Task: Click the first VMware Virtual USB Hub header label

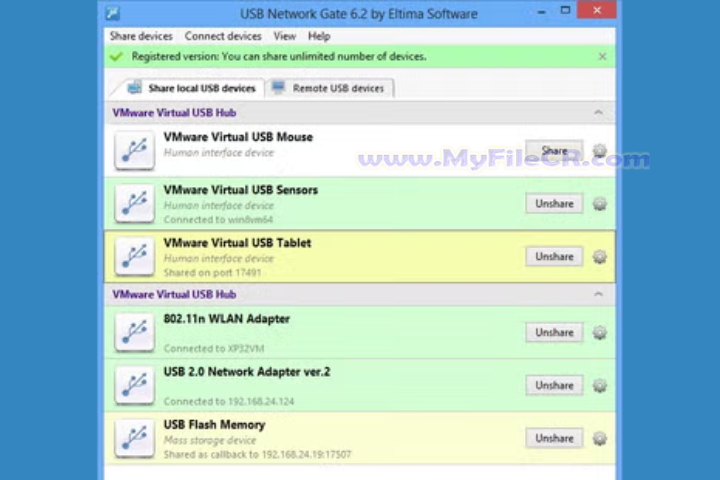Action: click(174, 113)
